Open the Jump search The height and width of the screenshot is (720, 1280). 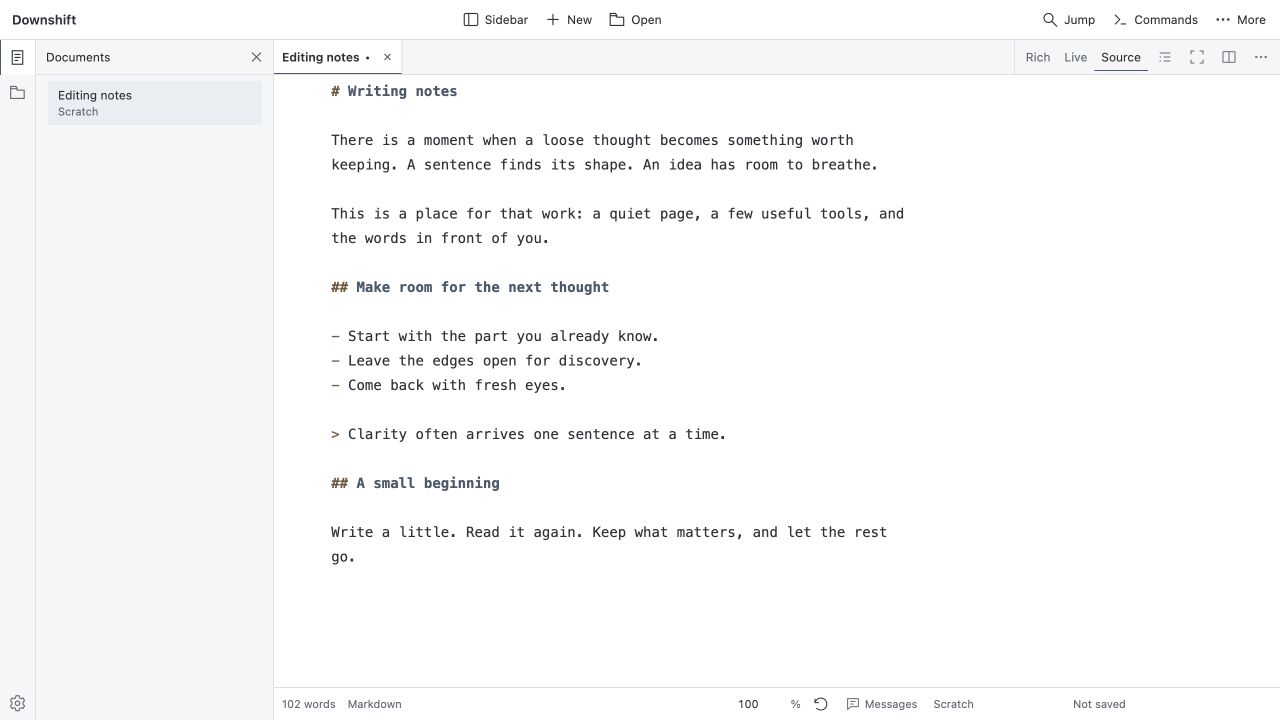1069,20
